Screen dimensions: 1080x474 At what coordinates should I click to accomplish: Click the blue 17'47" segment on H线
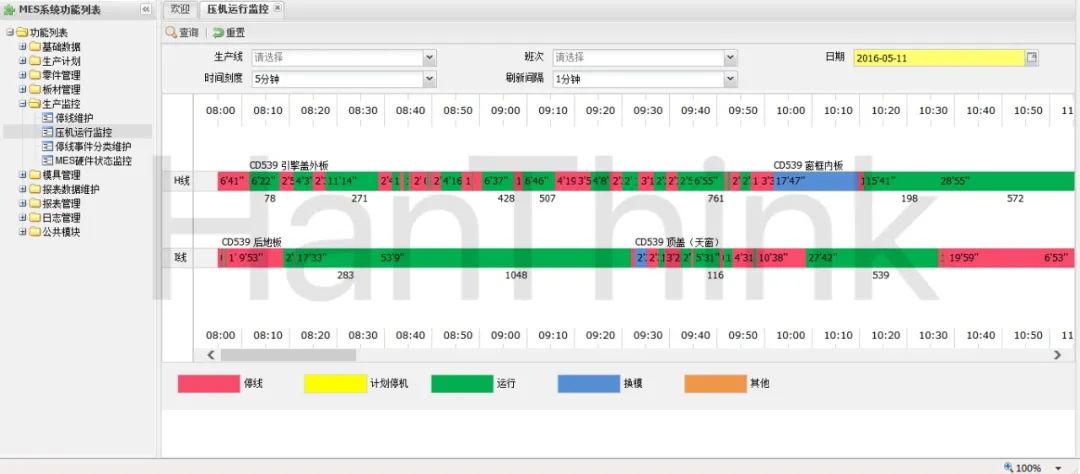pyautogui.click(x=815, y=181)
